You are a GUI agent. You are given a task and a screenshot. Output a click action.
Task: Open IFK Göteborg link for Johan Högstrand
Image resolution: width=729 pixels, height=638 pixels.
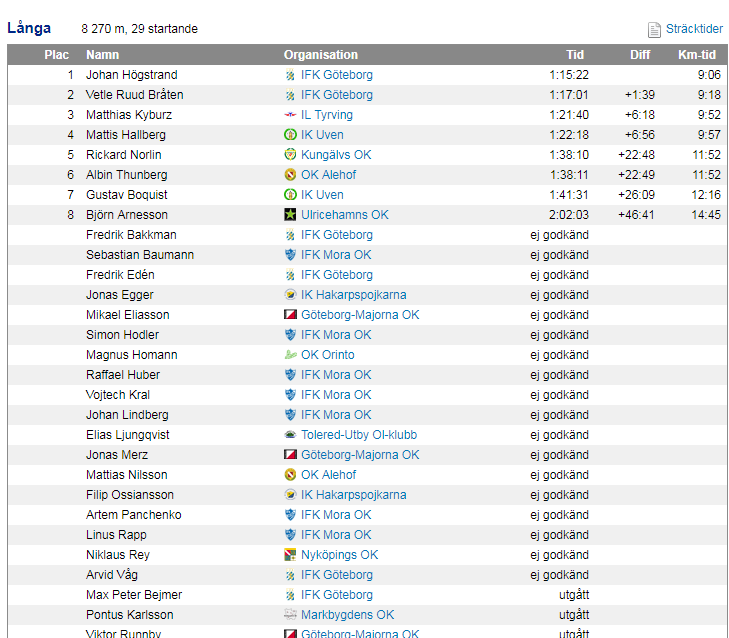pos(337,75)
